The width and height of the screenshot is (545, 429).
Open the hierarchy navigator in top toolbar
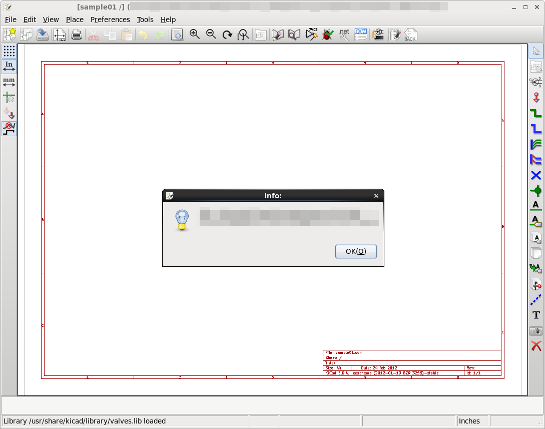[x=261, y=35]
